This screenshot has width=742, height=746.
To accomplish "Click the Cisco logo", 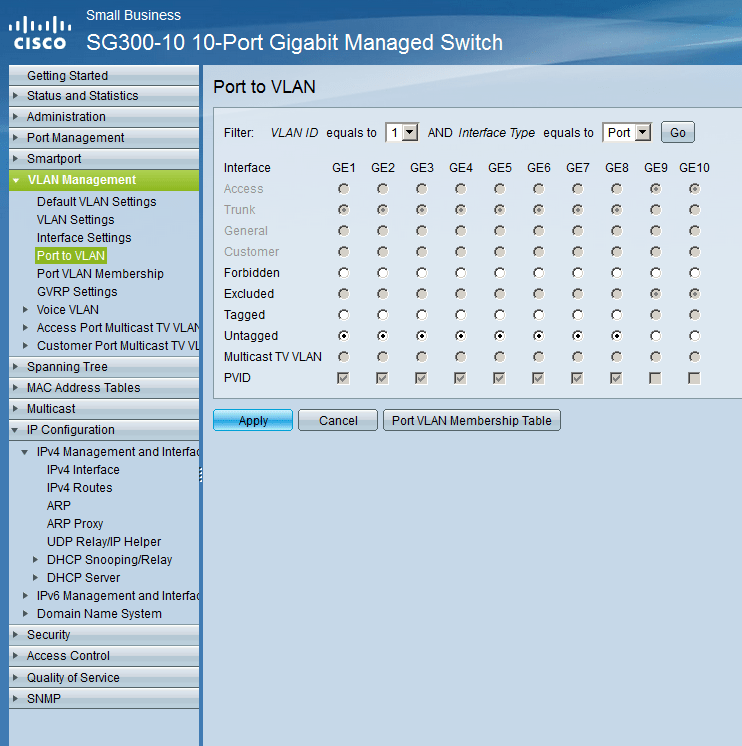I will tap(40, 33).
